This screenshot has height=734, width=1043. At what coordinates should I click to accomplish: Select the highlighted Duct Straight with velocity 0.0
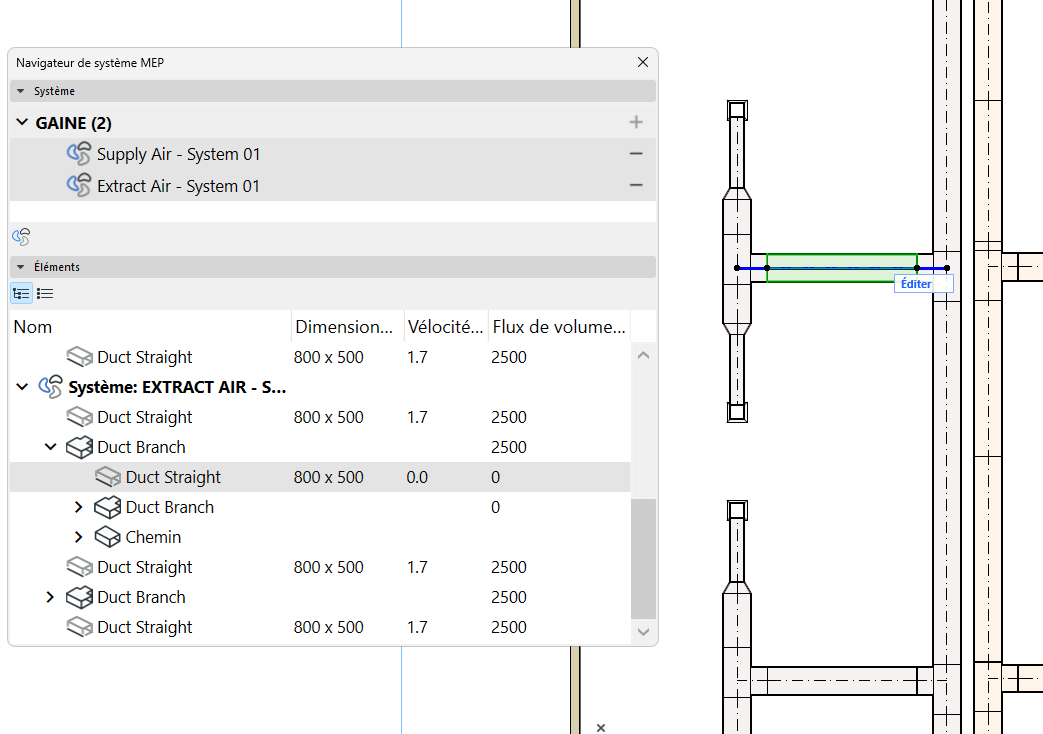[320, 477]
